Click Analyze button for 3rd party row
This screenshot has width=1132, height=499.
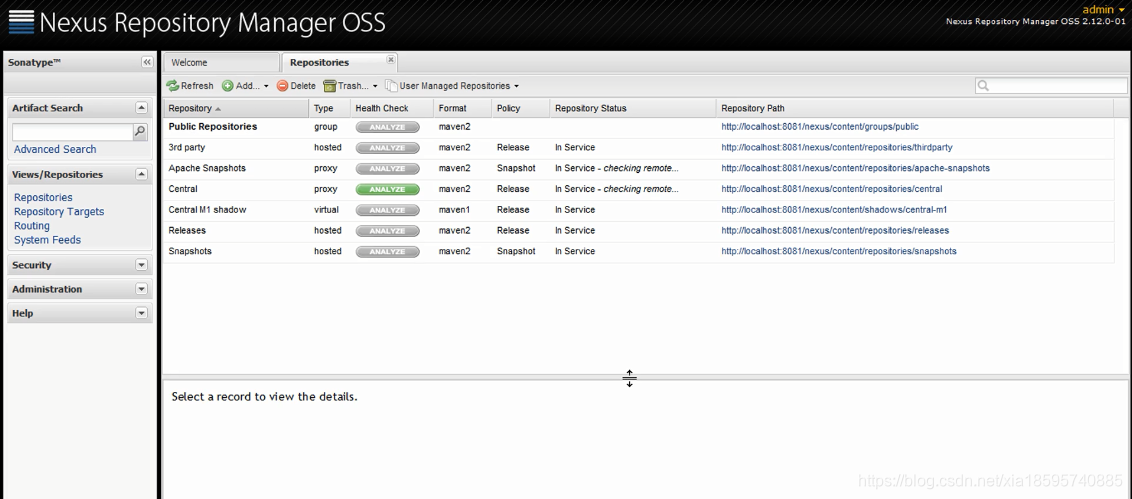(388, 148)
